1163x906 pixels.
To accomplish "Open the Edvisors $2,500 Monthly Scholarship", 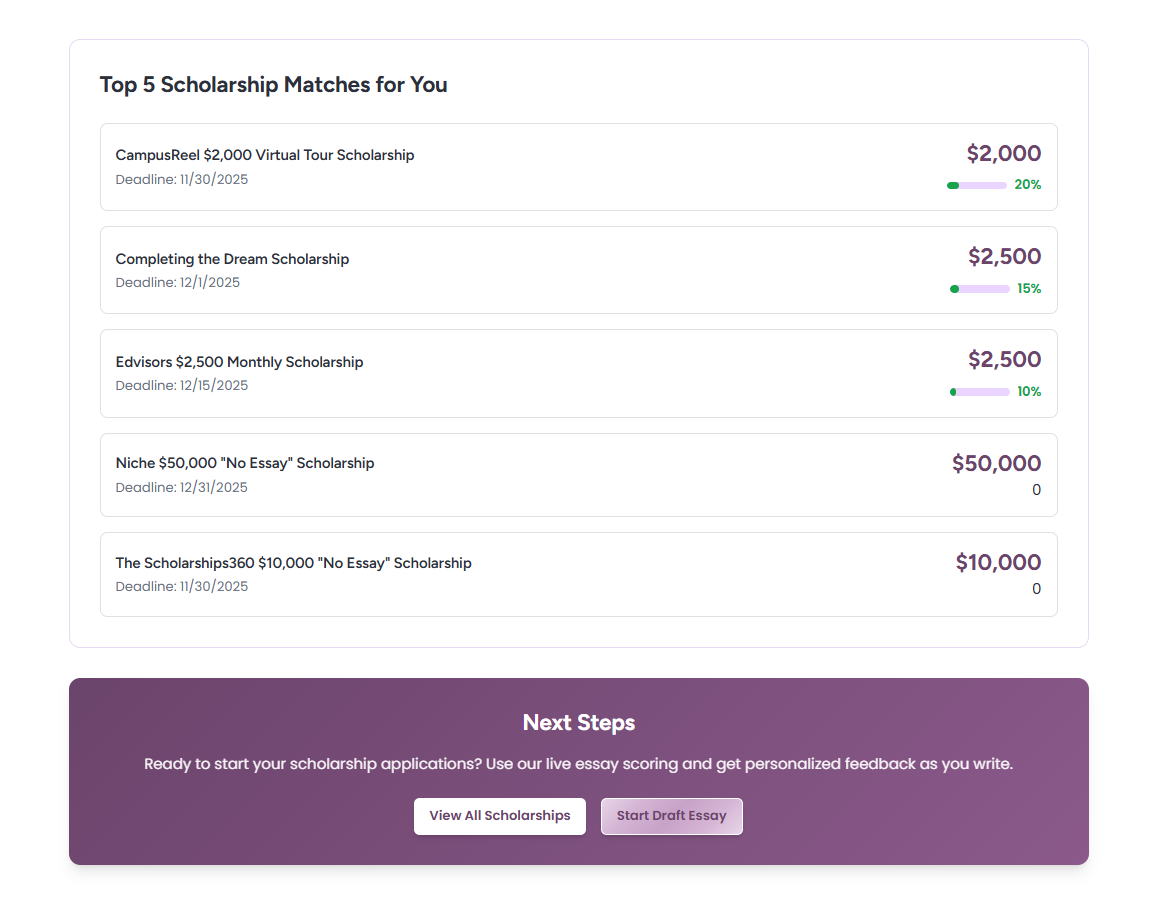I will (239, 362).
